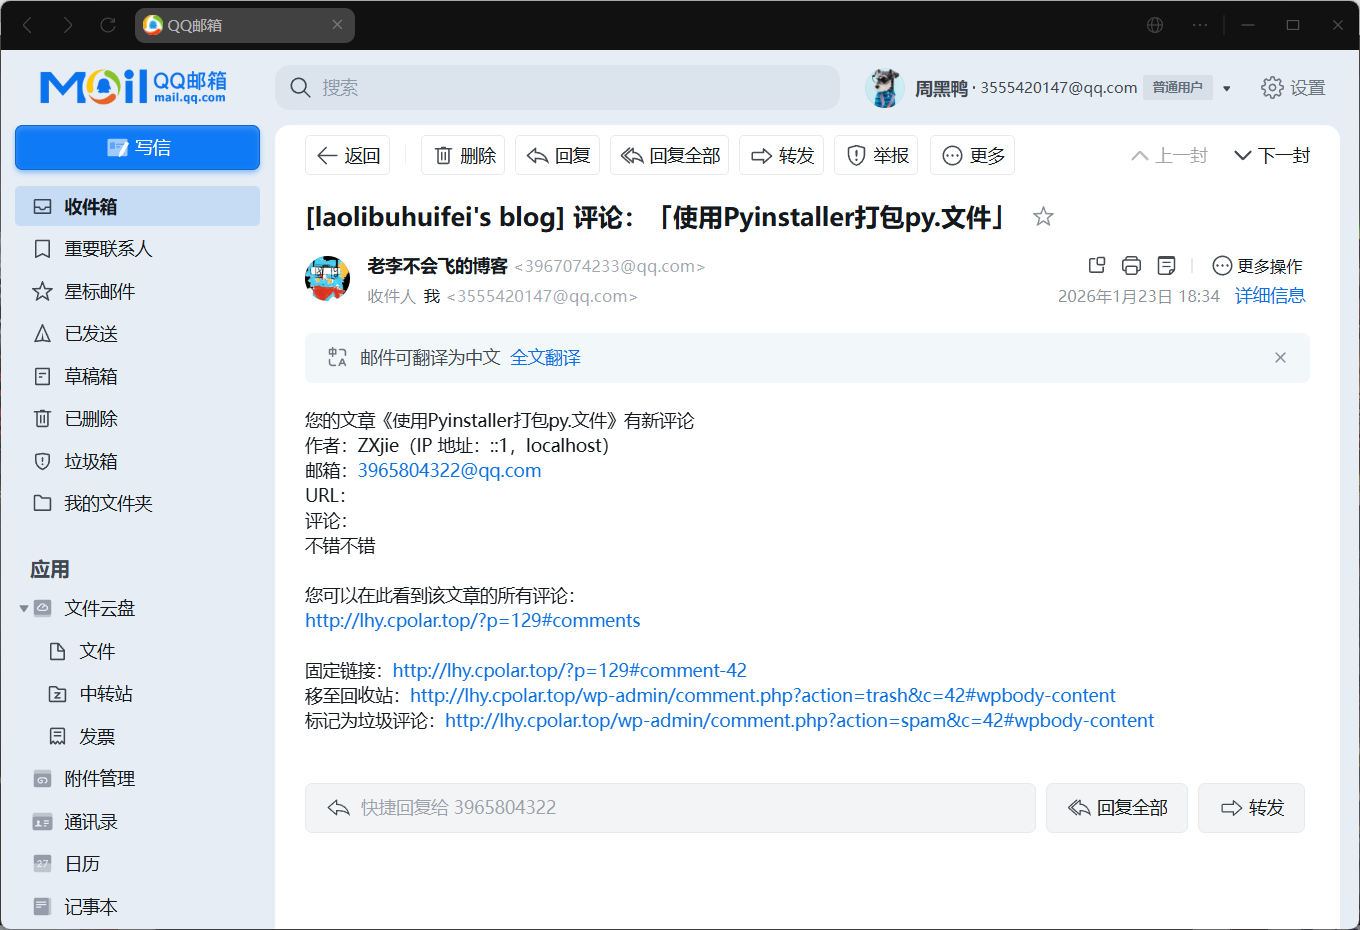Collapse the 文件云盘 tree section

(24, 609)
